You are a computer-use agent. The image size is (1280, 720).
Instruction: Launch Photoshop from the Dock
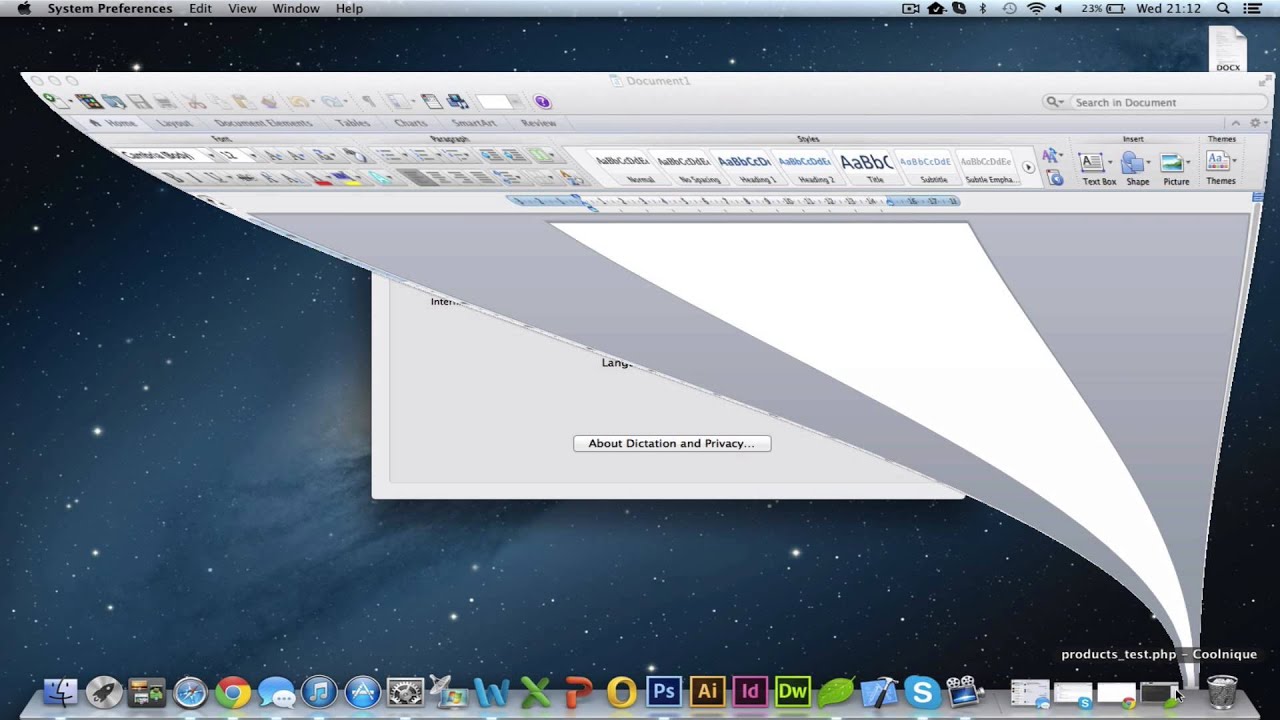click(x=664, y=691)
